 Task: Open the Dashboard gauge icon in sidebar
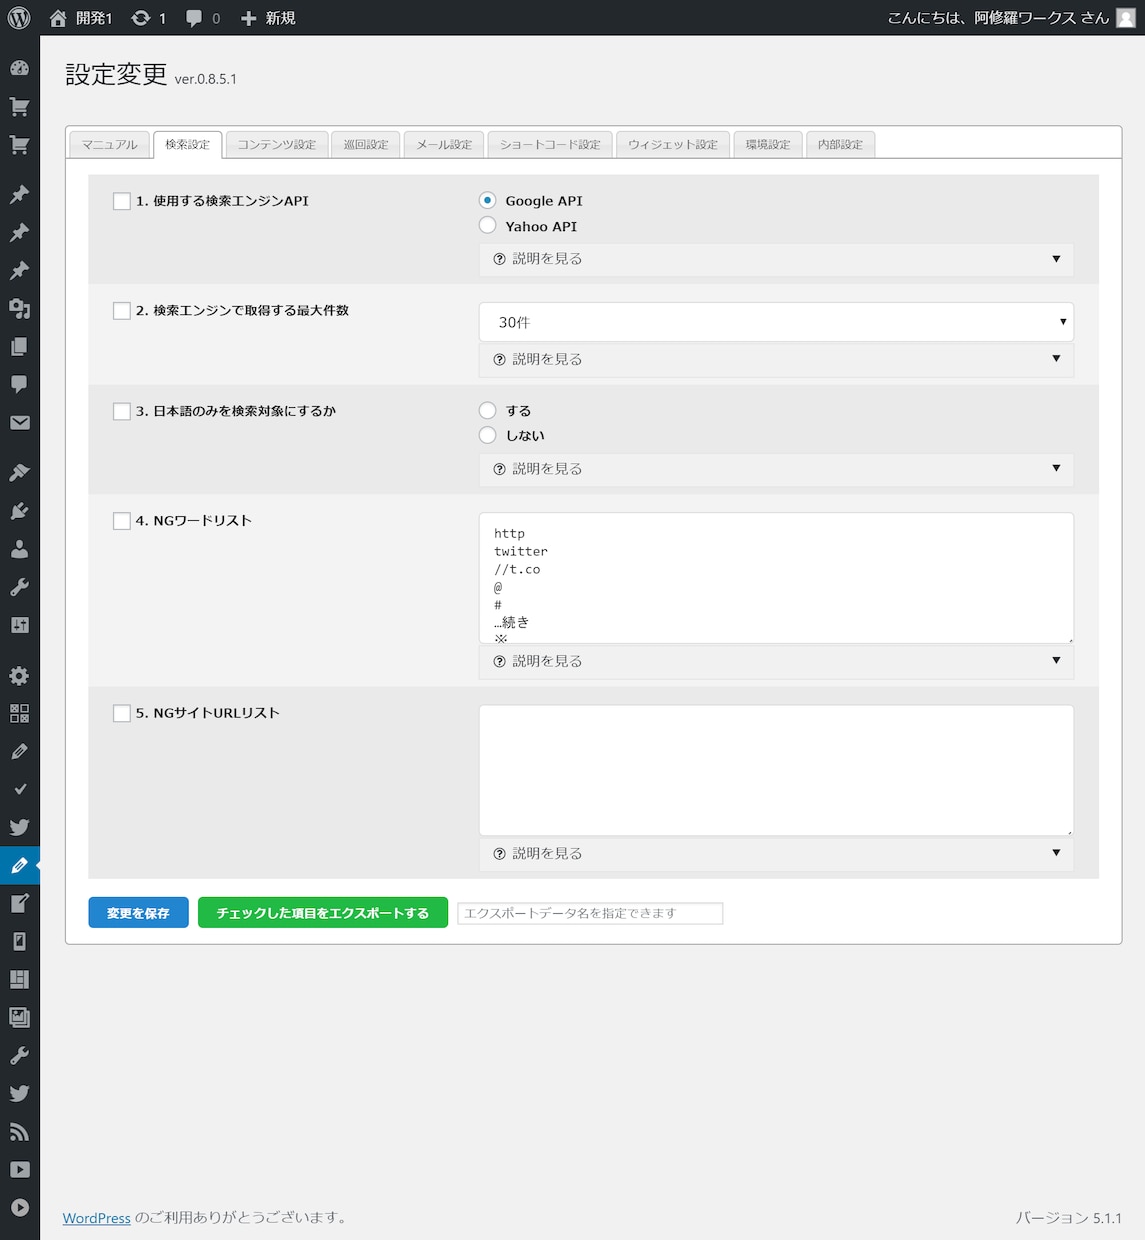pyautogui.click(x=19, y=68)
